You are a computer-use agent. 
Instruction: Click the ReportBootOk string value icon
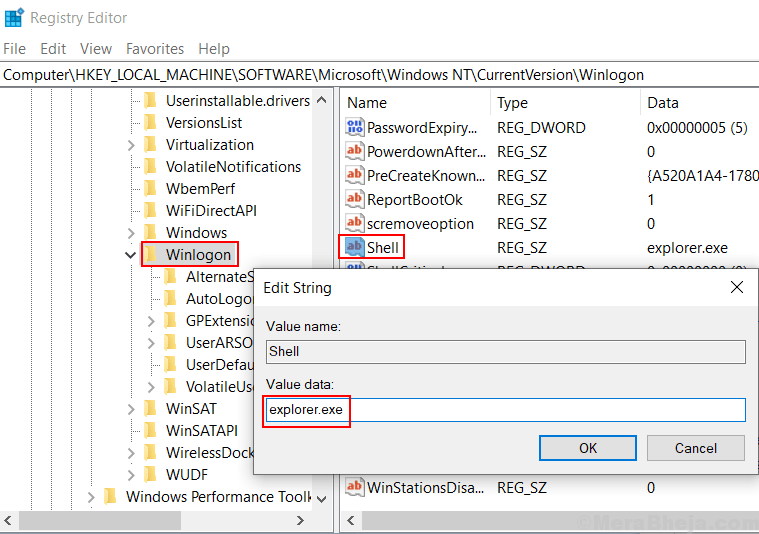point(354,199)
